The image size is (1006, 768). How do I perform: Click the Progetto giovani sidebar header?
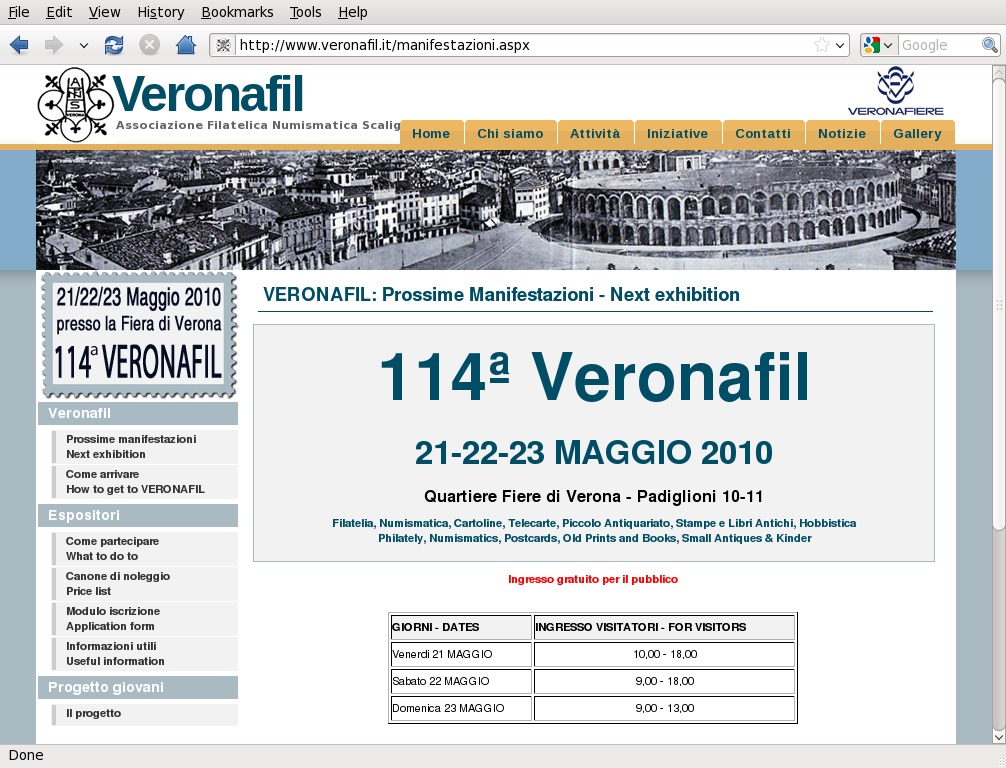138,687
